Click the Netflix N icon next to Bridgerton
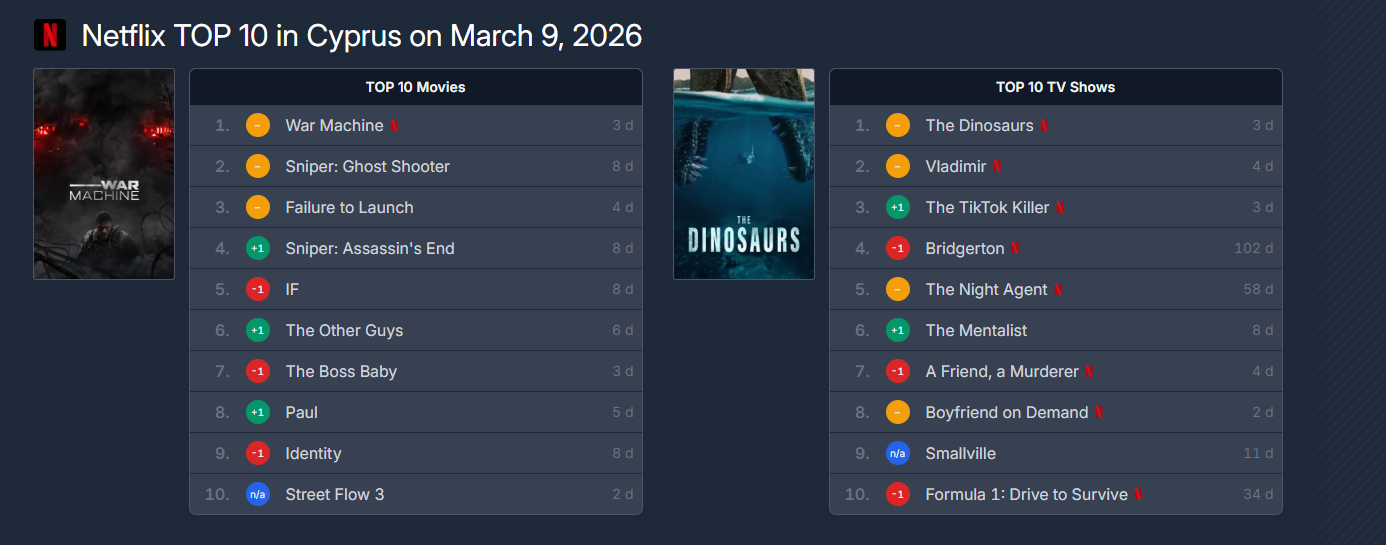Image resolution: width=1386 pixels, height=545 pixels. click(1015, 249)
